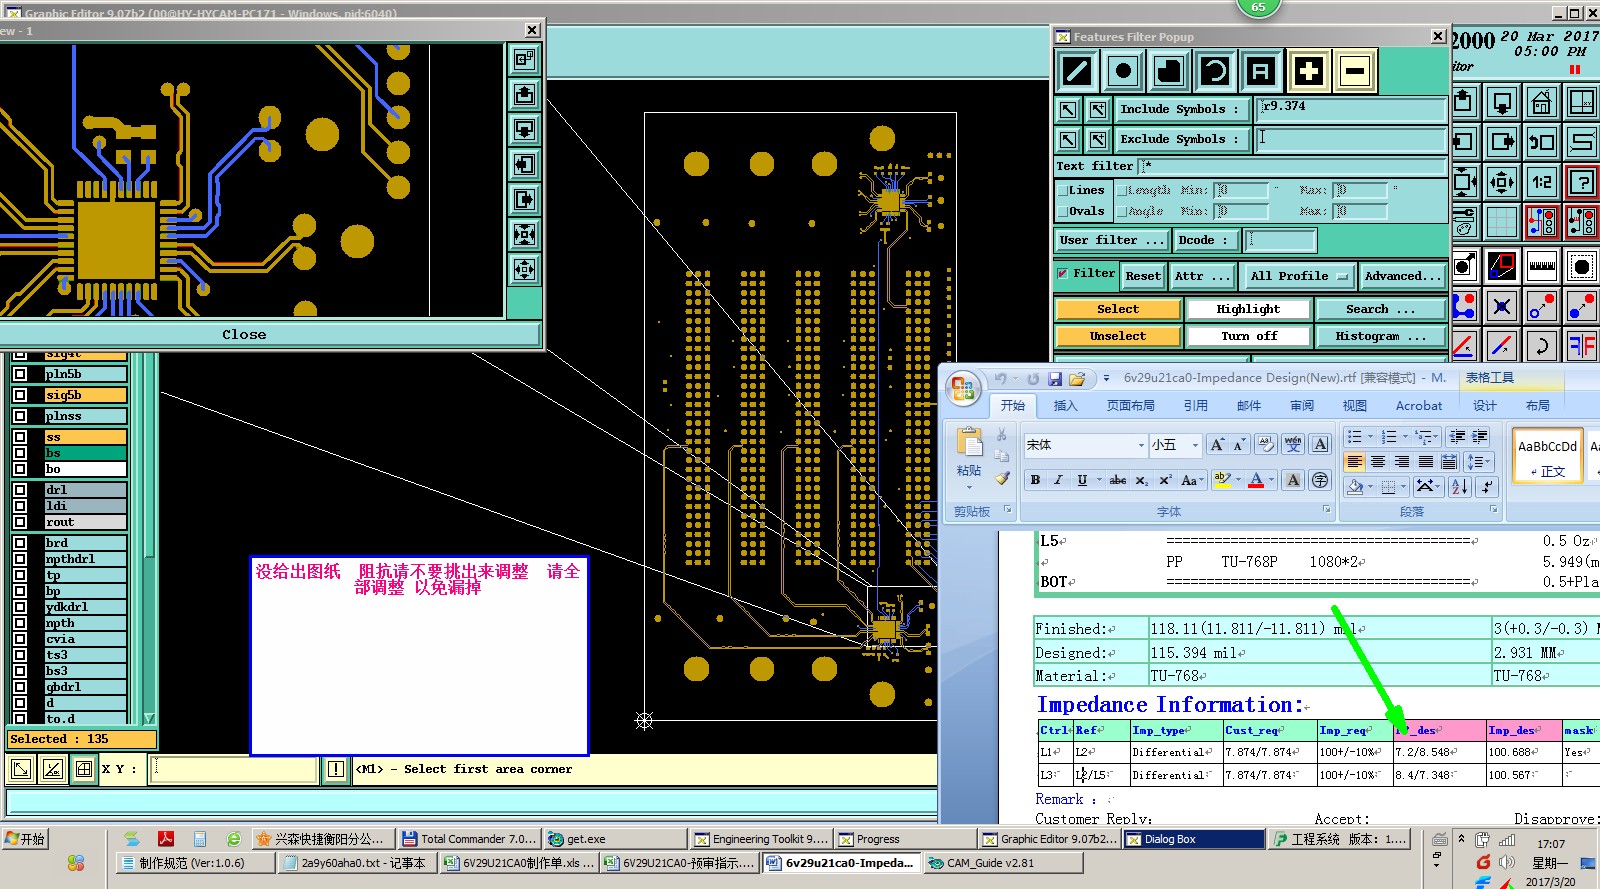Click the Histogram button
The width and height of the screenshot is (1600, 889).
point(1380,336)
